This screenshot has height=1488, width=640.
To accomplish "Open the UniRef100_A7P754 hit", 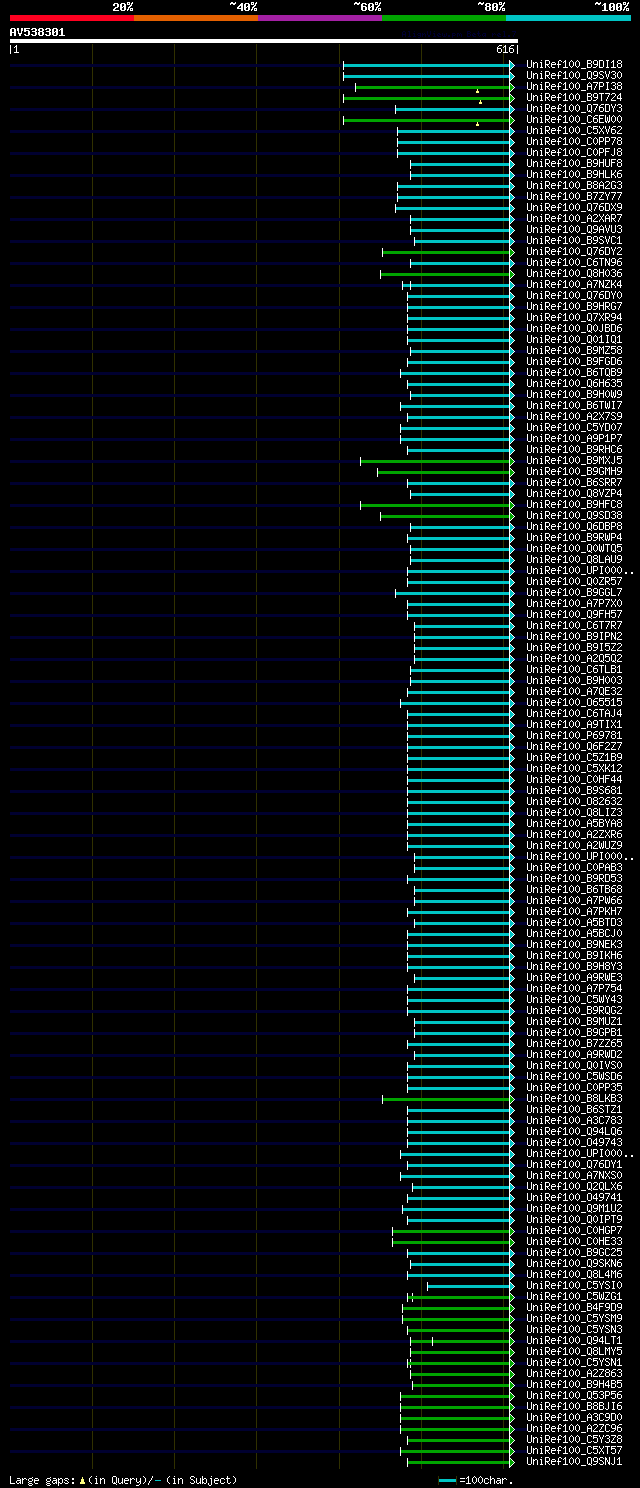I will pos(574,988).
